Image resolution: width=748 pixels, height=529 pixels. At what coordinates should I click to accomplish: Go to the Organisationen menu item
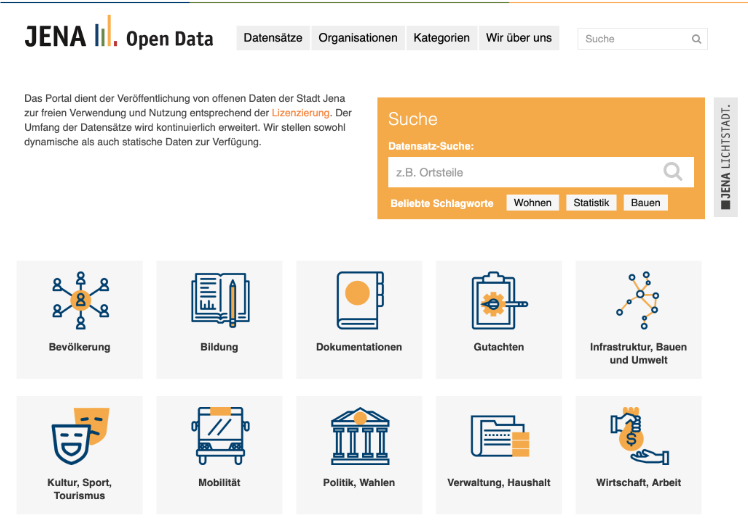[358, 38]
